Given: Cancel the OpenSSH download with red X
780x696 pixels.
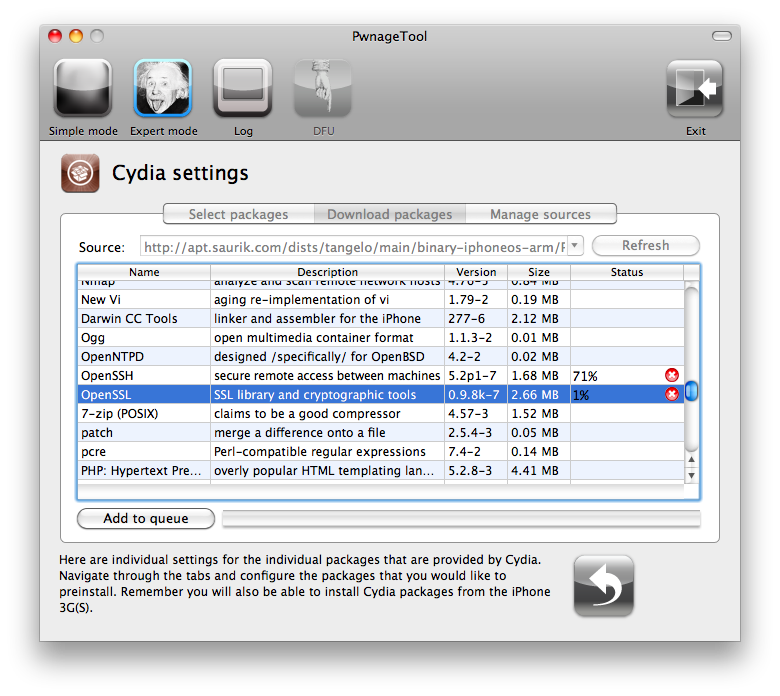Looking at the screenshot, I should coord(672,375).
